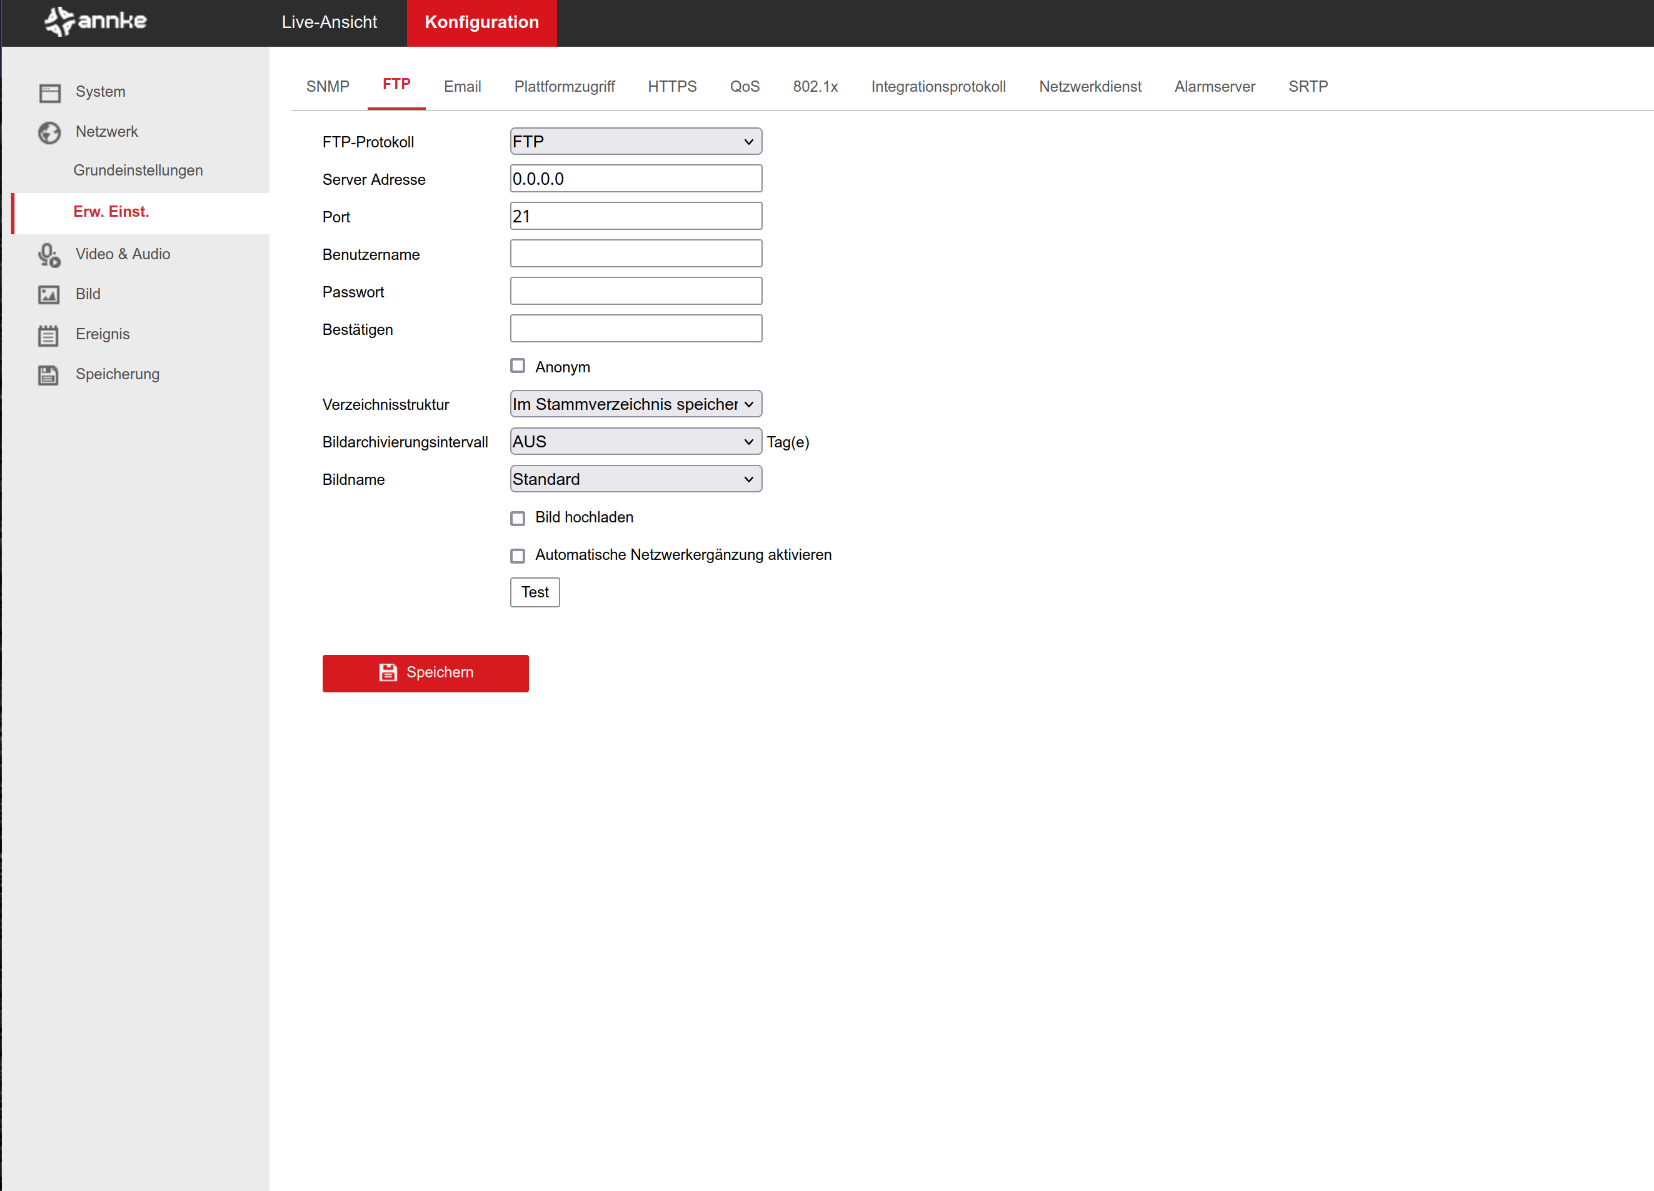The height and width of the screenshot is (1191, 1654).
Task: Click the System monitor icon in sidebar
Action: coord(50,93)
